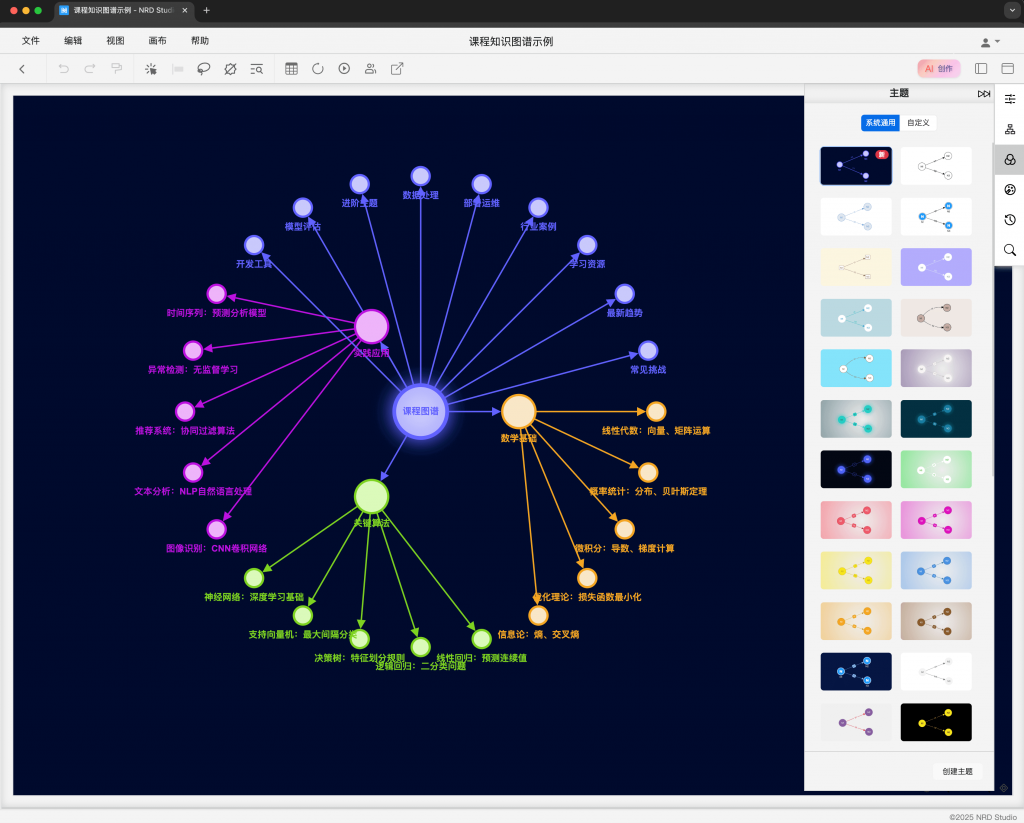The width and height of the screenshot is (1024, 823).
Task: Open the layout hierarchy sidebar icon
Action: coord(1009,129)
